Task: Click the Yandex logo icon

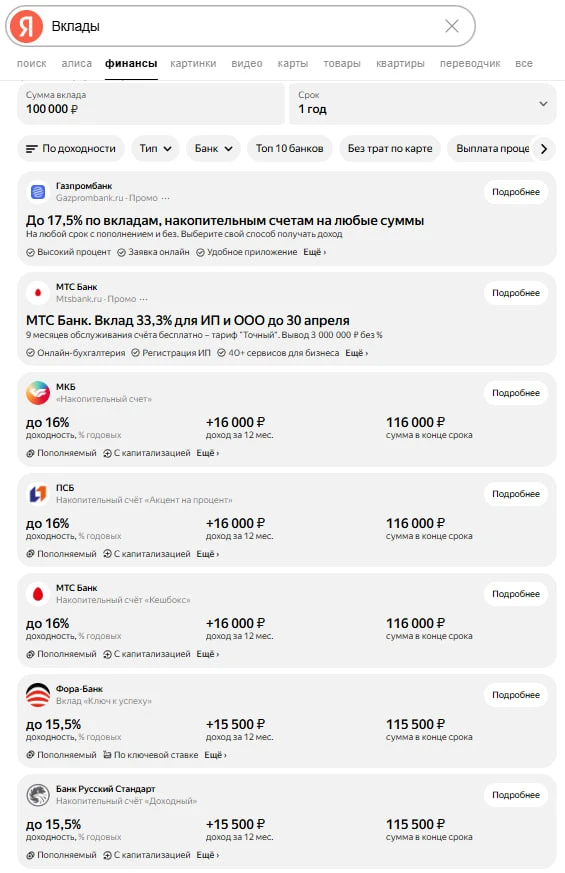Action: click(x=27, y=26)
